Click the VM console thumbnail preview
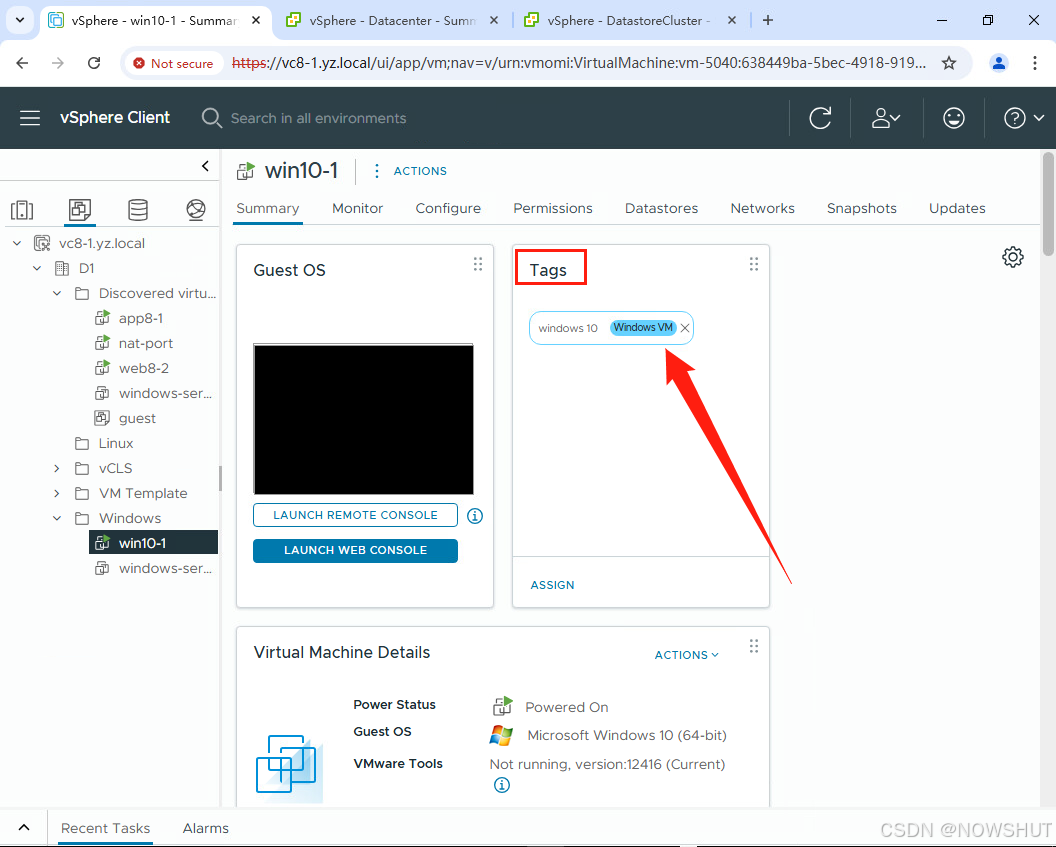Image resolution: width=1056 pixels, height=847 pixels. (363, 419)
